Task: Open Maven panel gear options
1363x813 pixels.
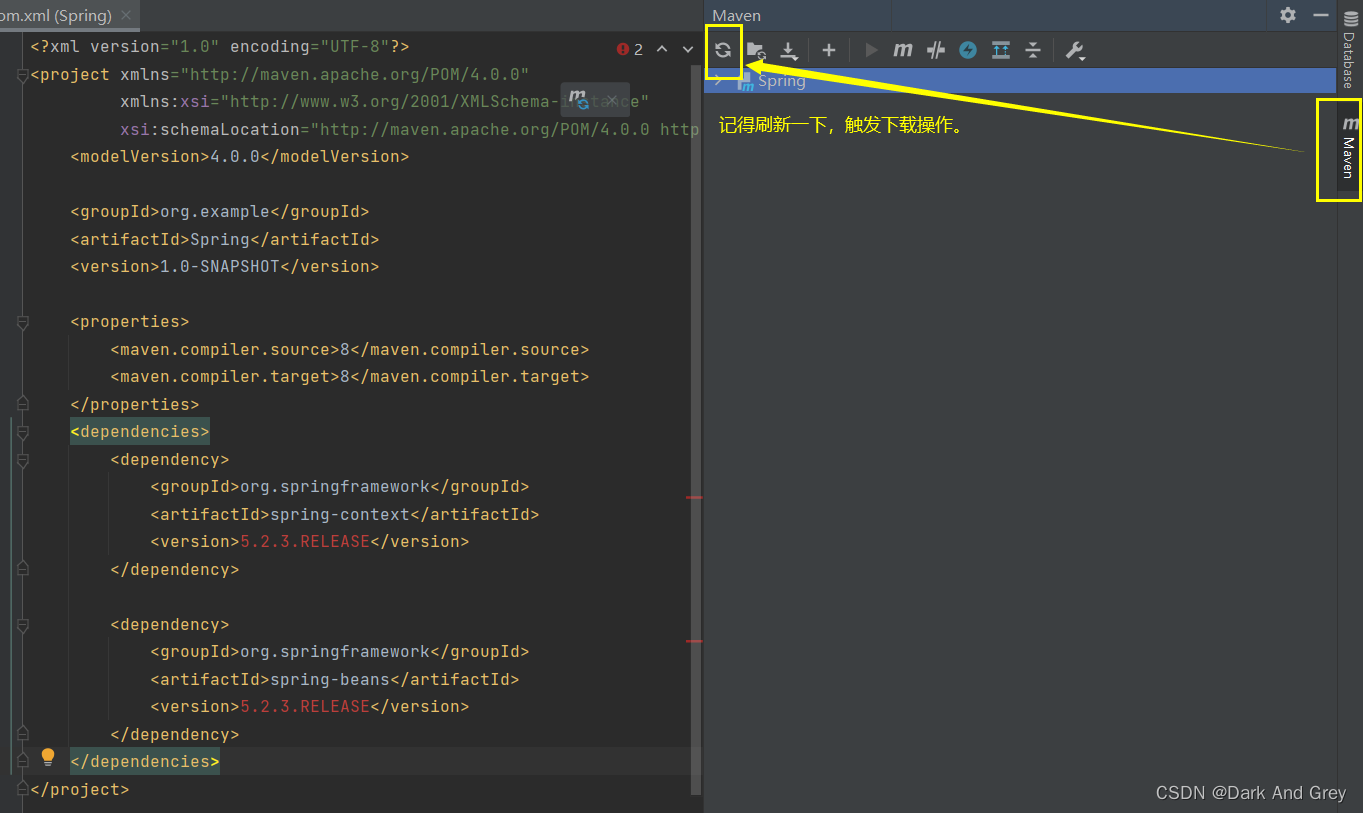Action: (x=1288, y=15)
